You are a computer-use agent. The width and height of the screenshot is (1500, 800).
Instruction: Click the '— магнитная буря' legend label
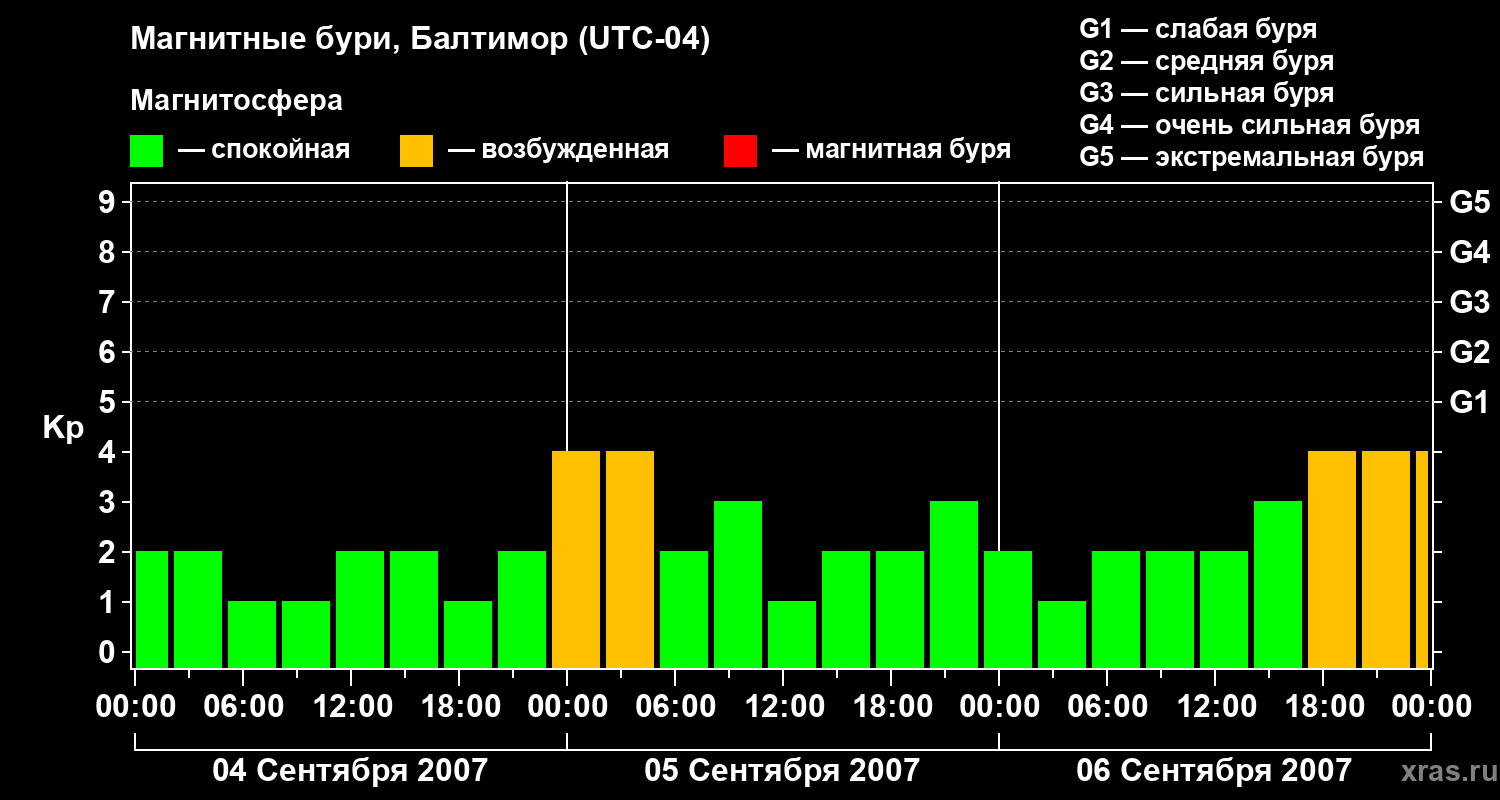pos(892,151)
